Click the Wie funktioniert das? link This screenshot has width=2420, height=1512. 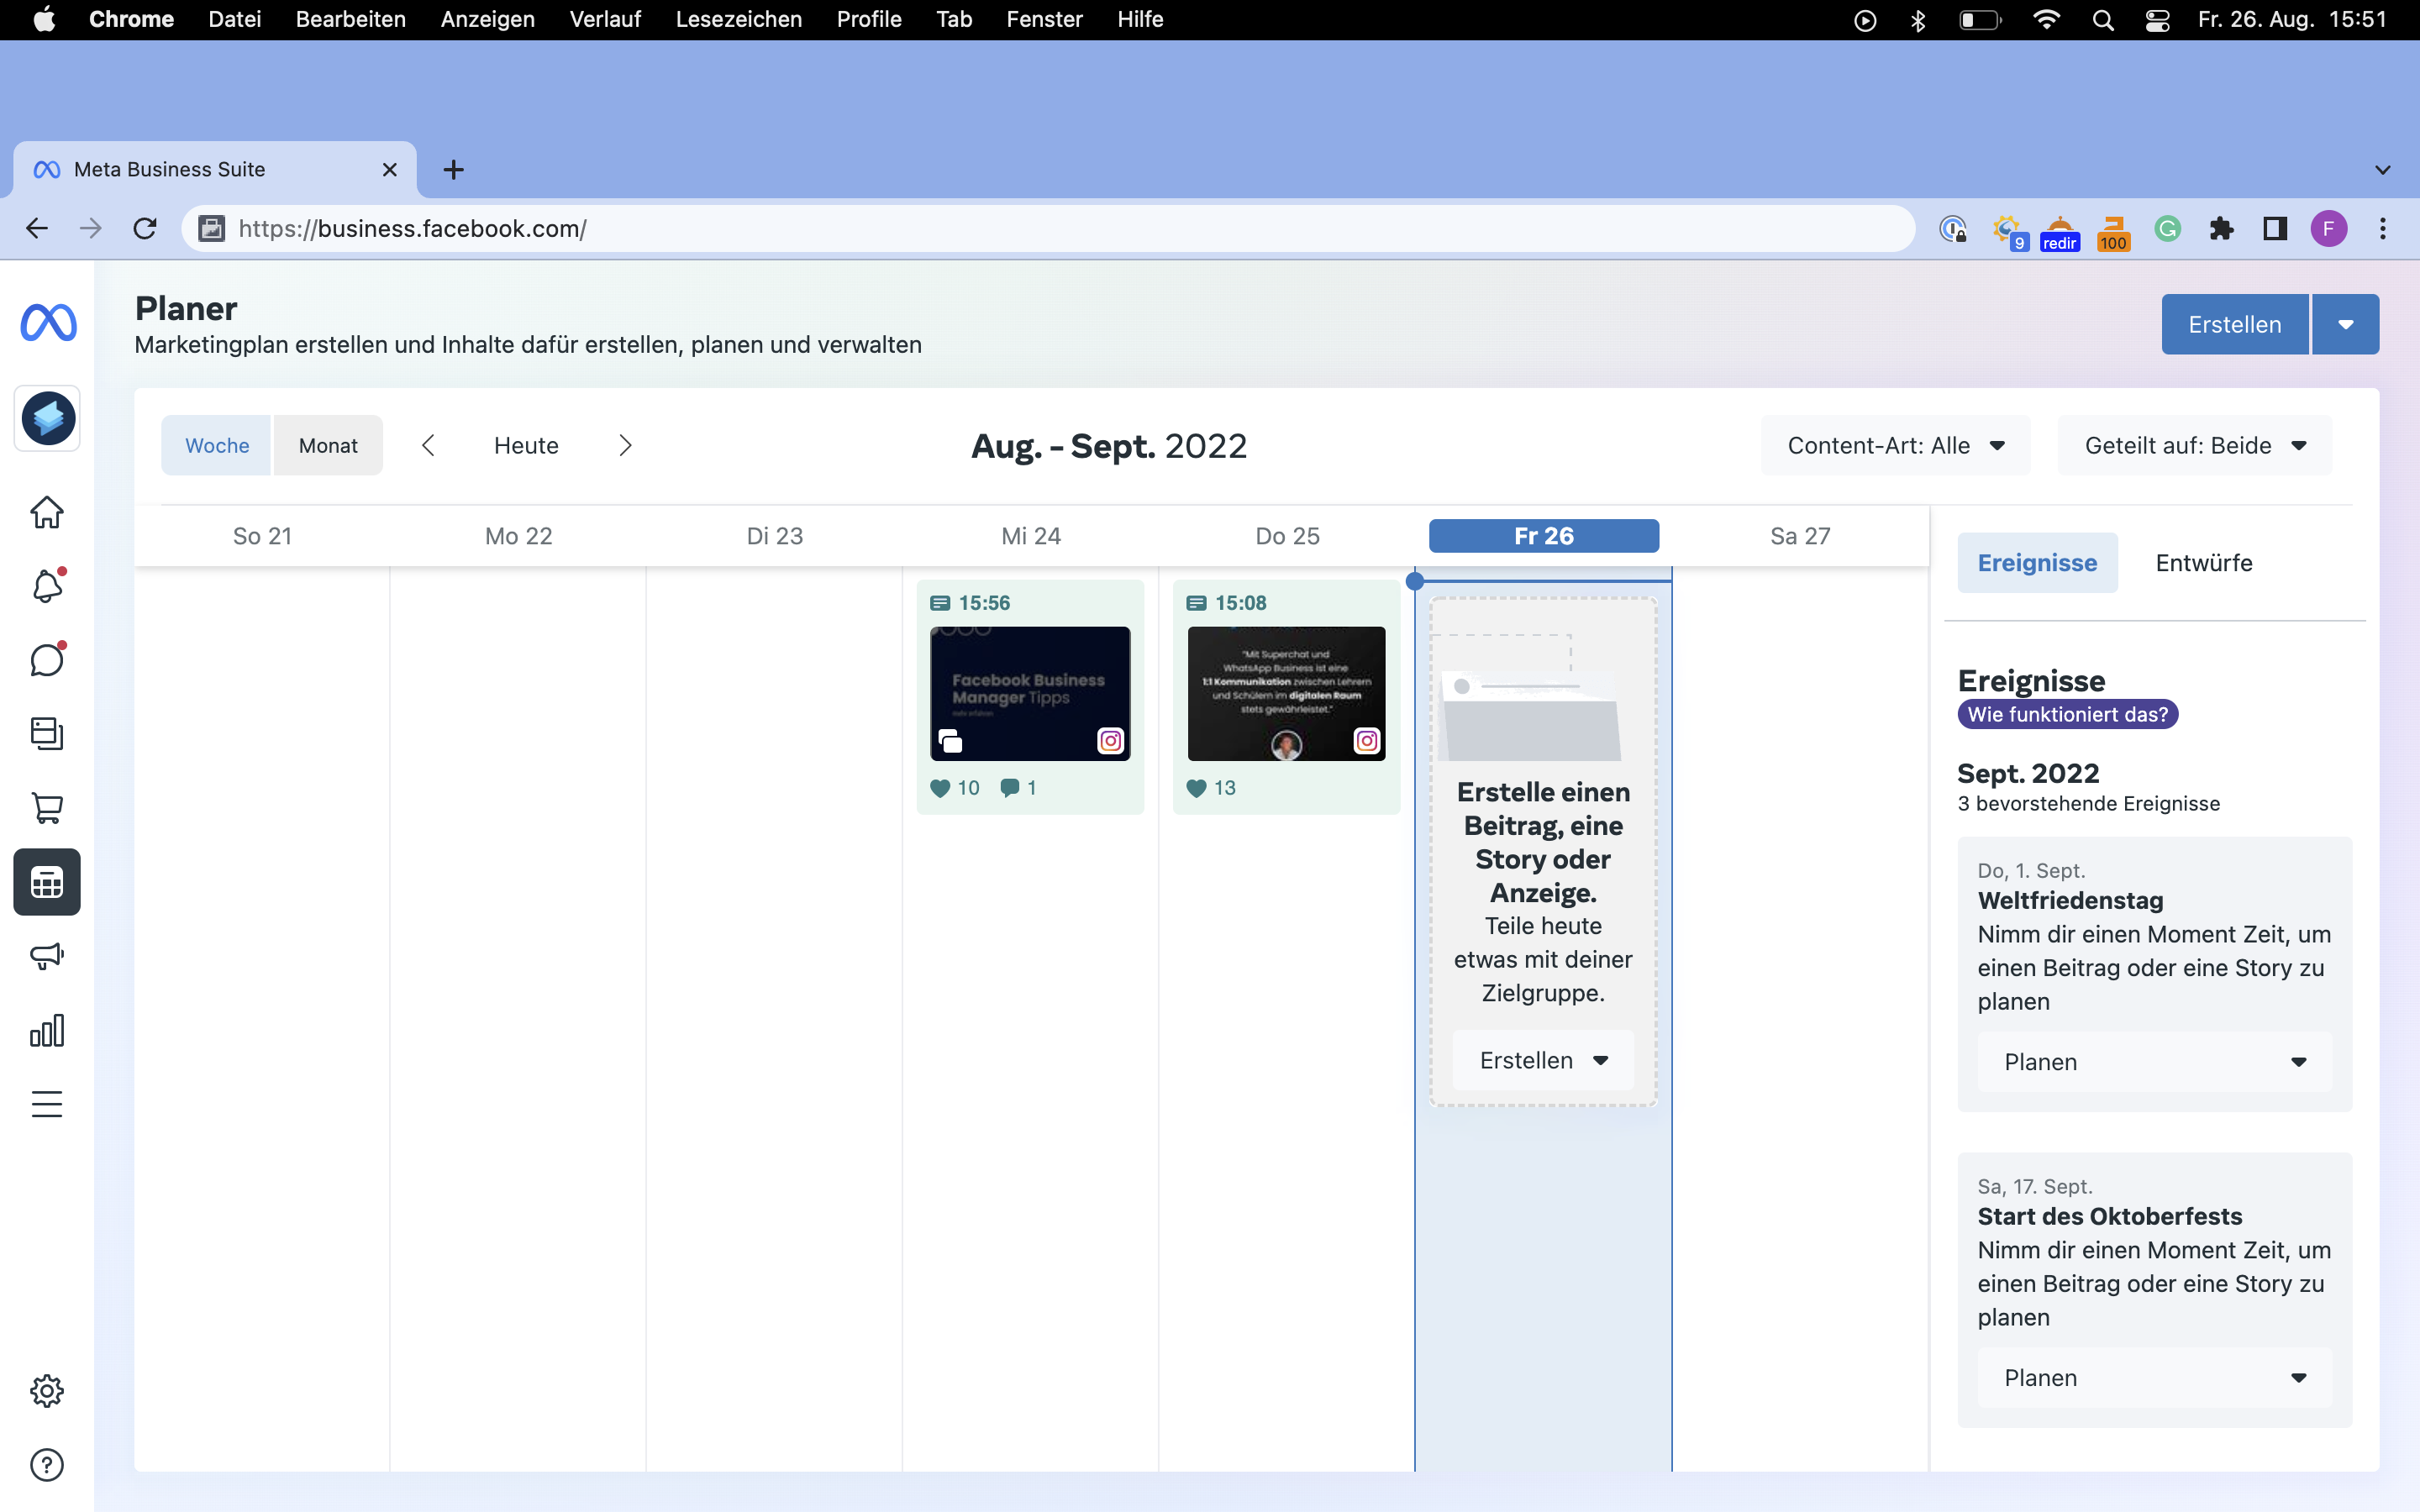click(2067, 714)
